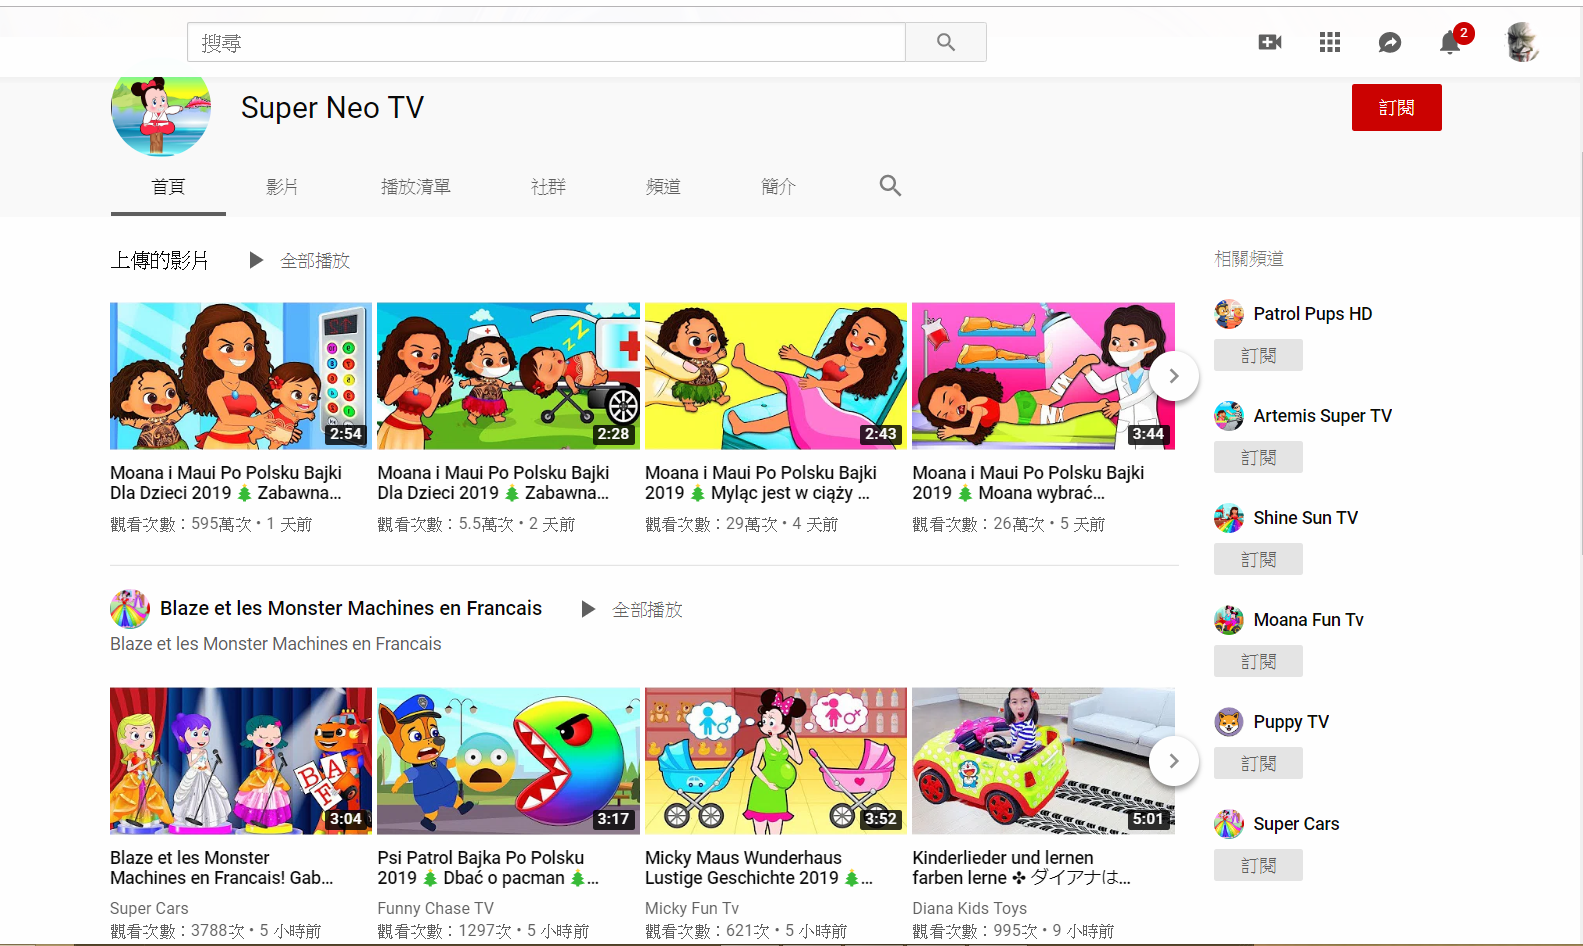Switch to the 播放清單 tab

point(416,186)
